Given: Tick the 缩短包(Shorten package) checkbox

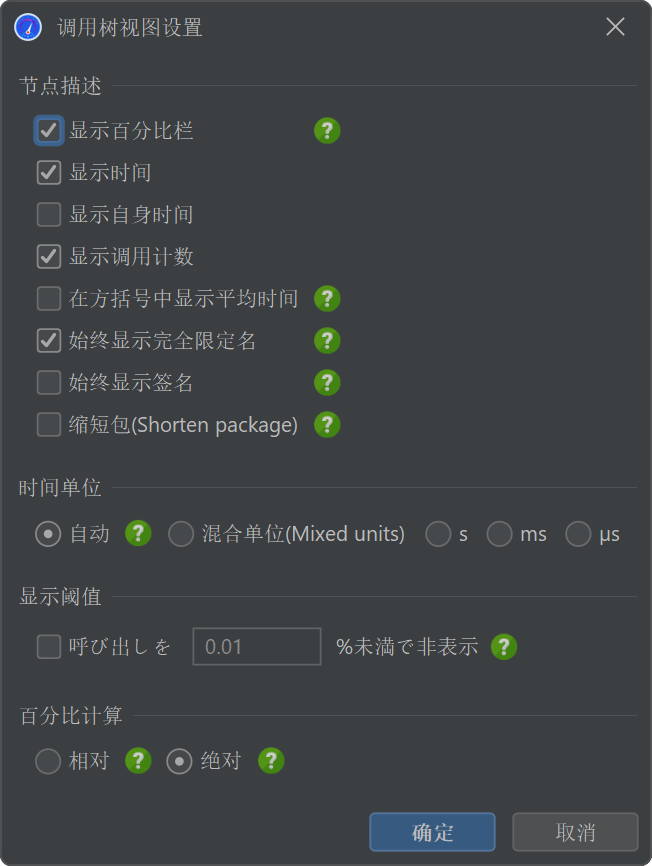Looking at the screenshot, I should click(x=49, y=425).
